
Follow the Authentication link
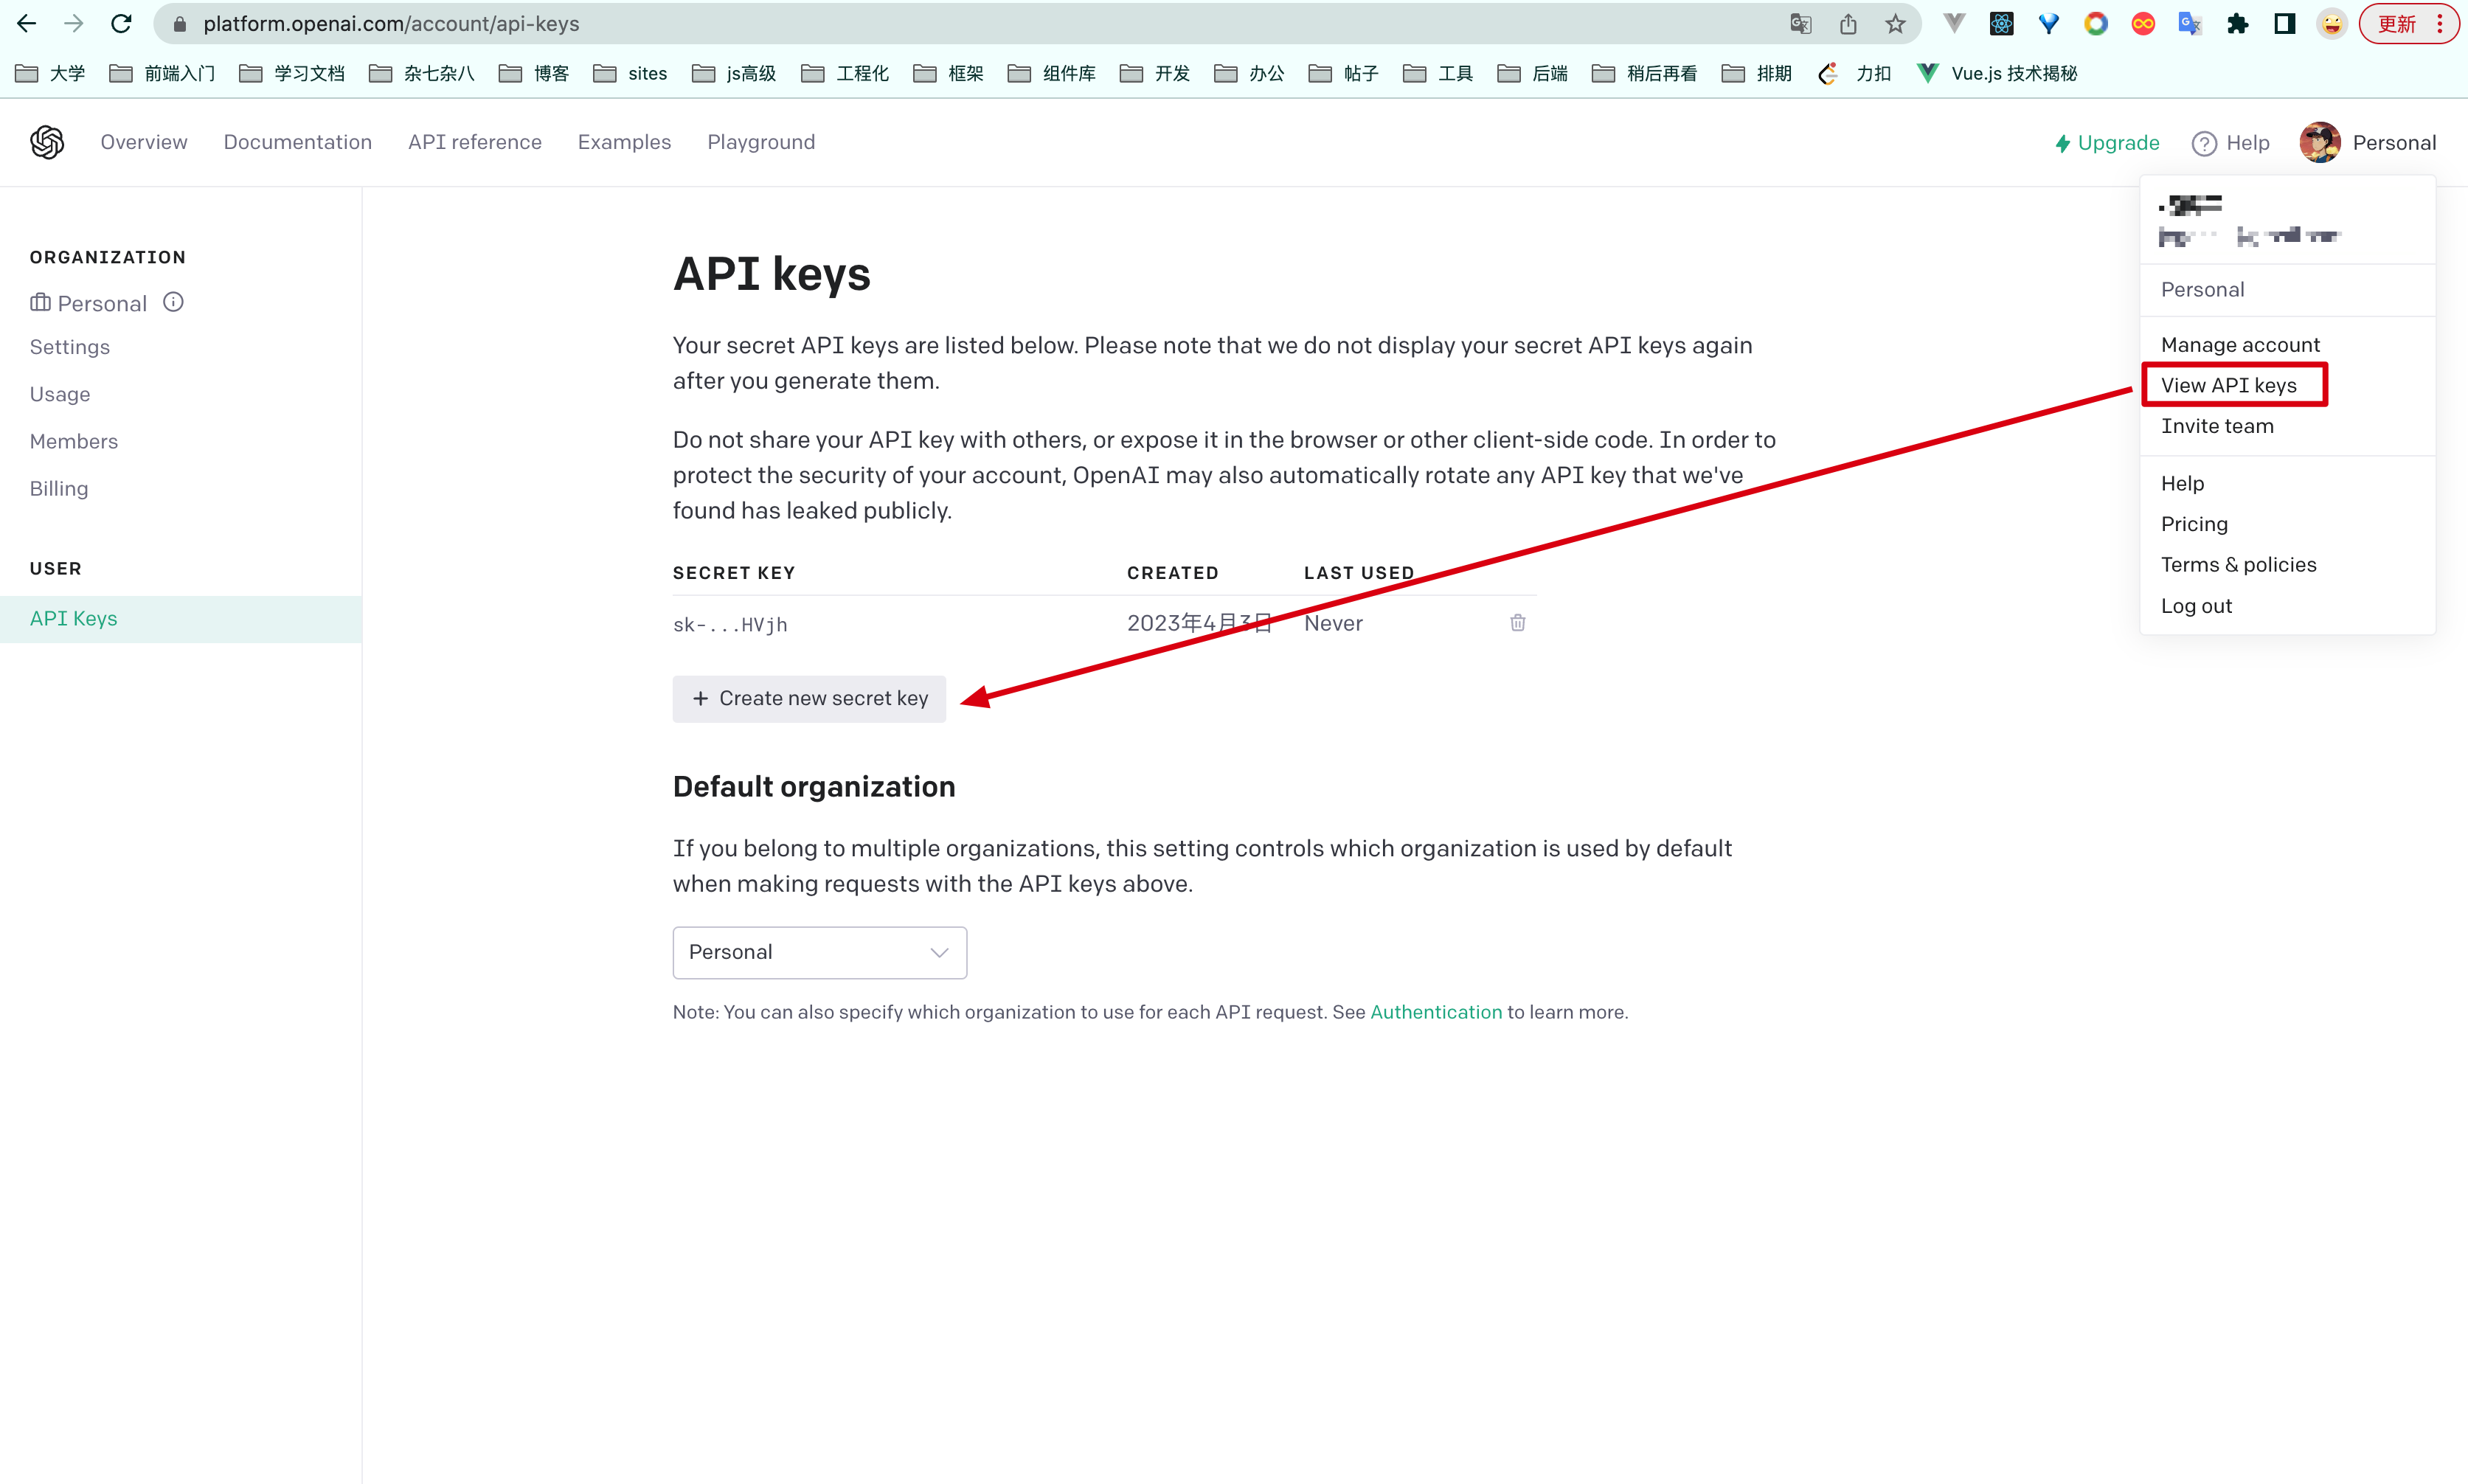(1435, 1012)
